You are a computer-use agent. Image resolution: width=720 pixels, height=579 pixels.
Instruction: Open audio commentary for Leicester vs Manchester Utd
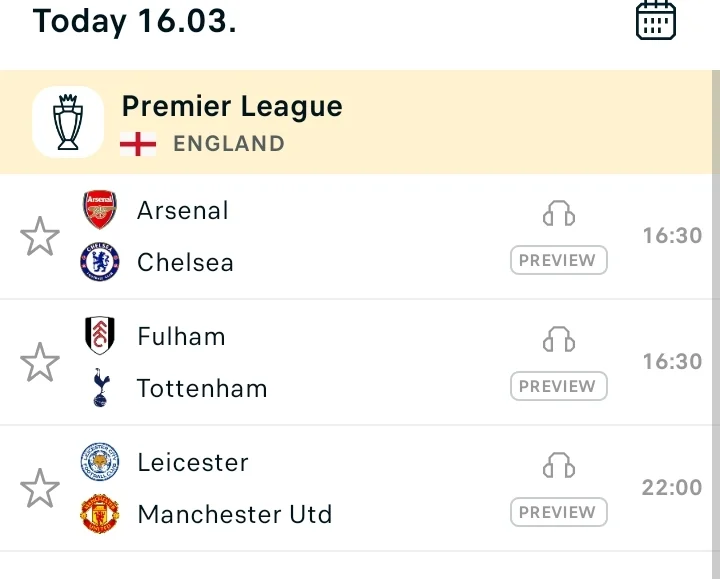(x=559, y=466)
